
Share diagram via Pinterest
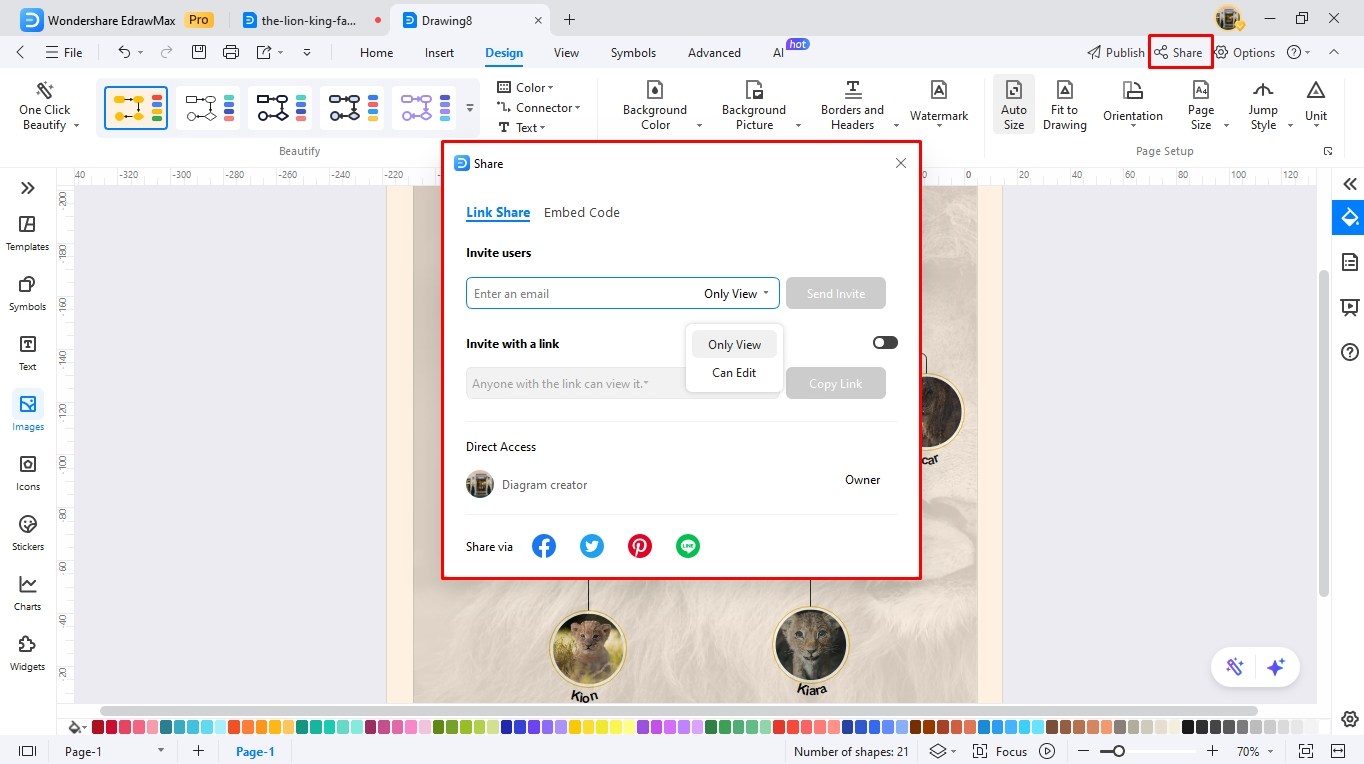pos(640,546)
